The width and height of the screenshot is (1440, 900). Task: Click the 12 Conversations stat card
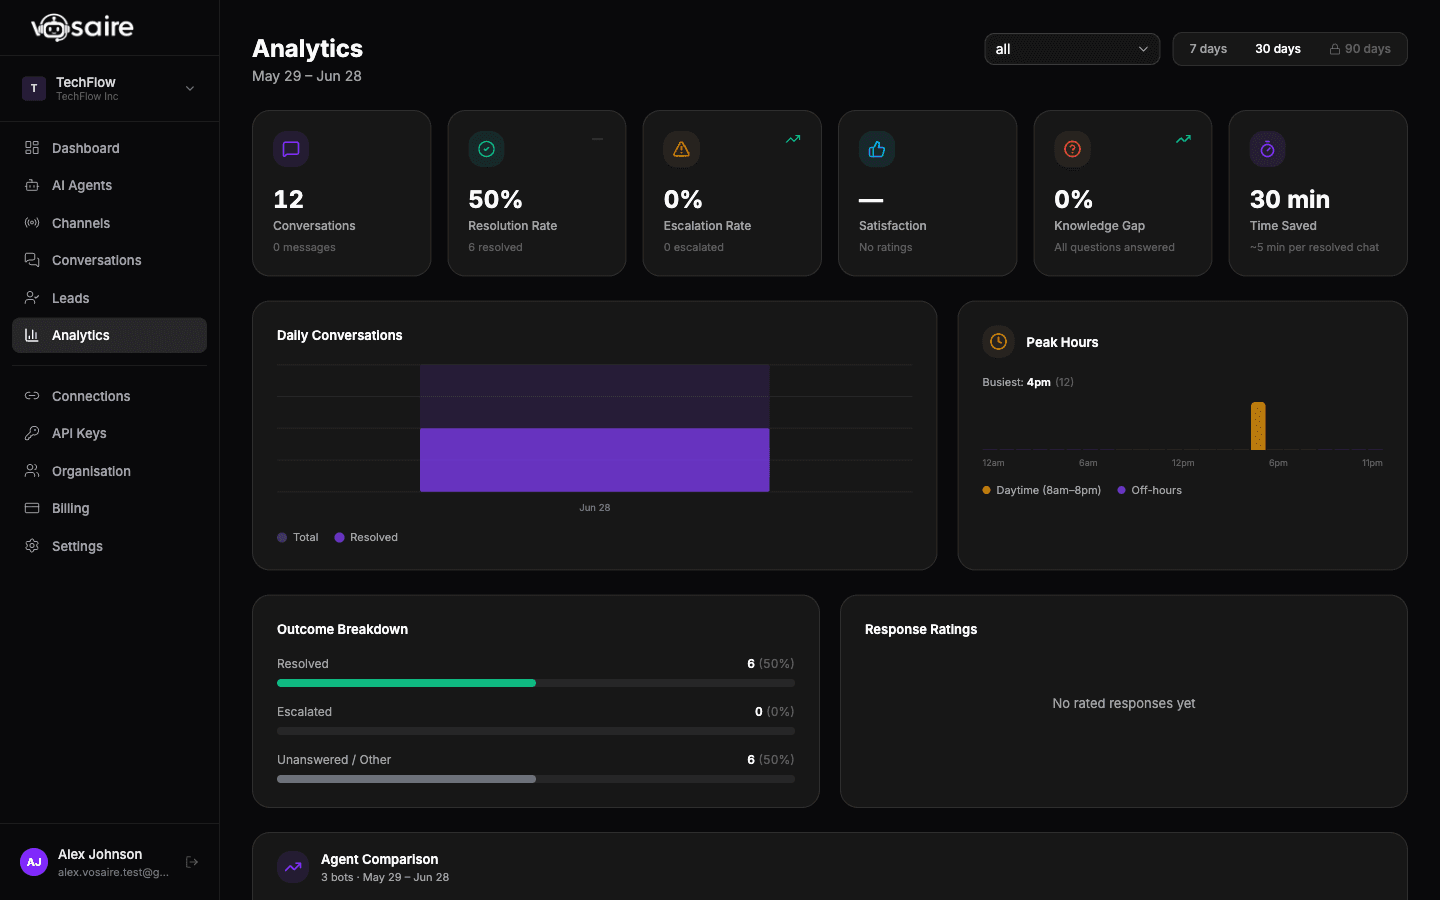[342, 193]
